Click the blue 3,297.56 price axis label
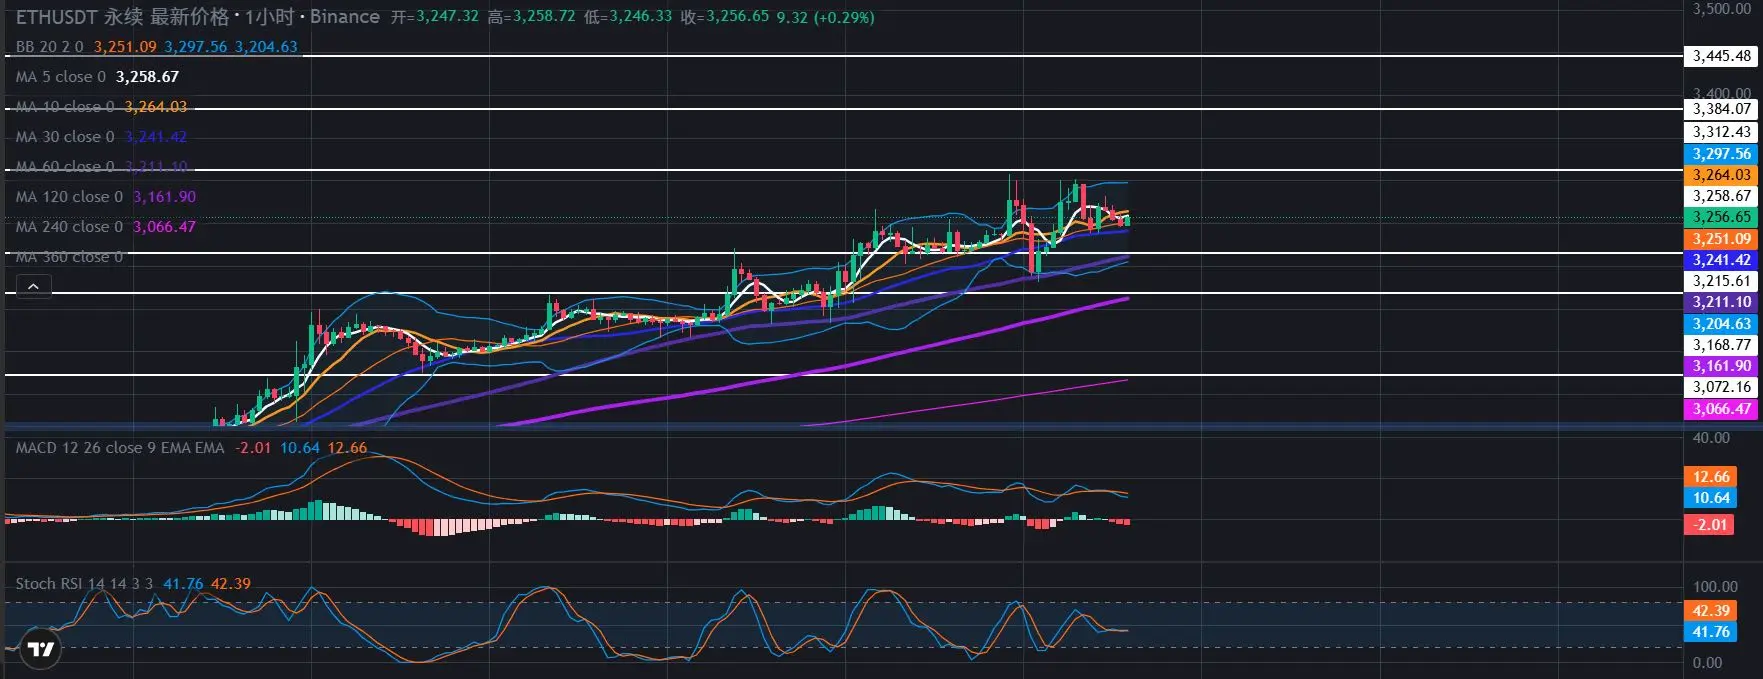Viewport: 1763px width, 679px height. coord(1721,154)
